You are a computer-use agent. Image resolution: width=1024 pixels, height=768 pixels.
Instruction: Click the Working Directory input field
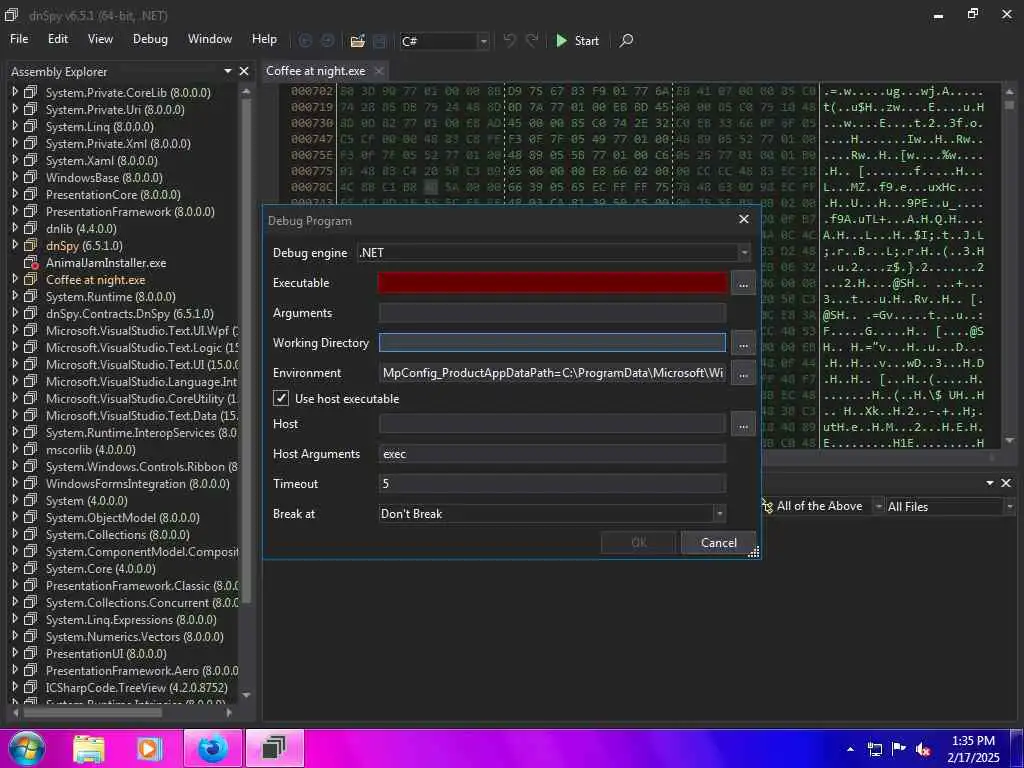point(552,342)
